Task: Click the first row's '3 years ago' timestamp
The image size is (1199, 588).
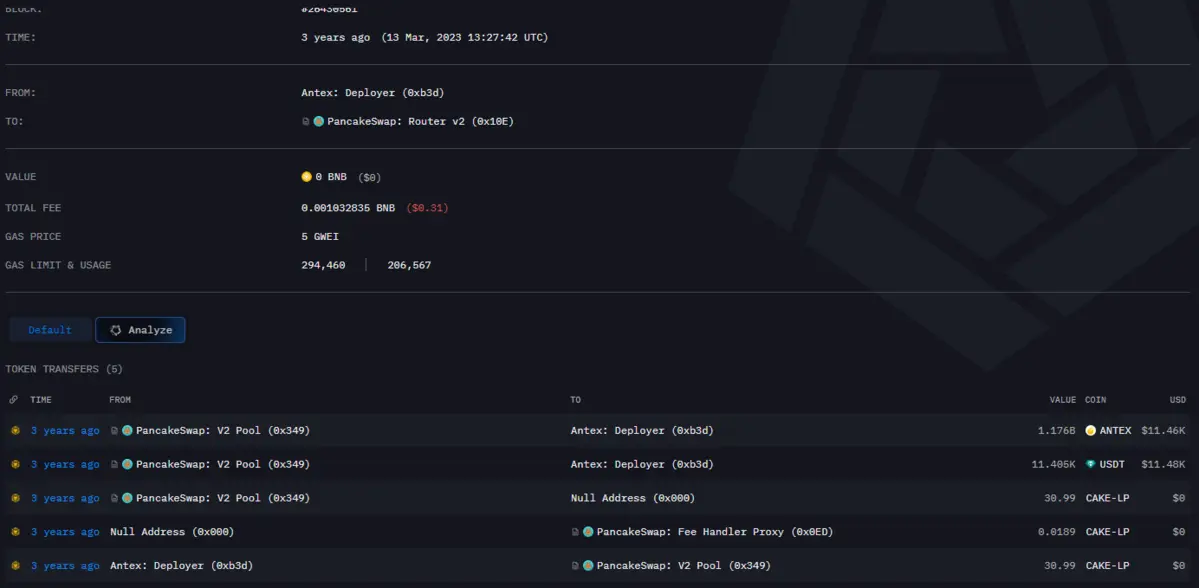Action: [x=65, y=431]
